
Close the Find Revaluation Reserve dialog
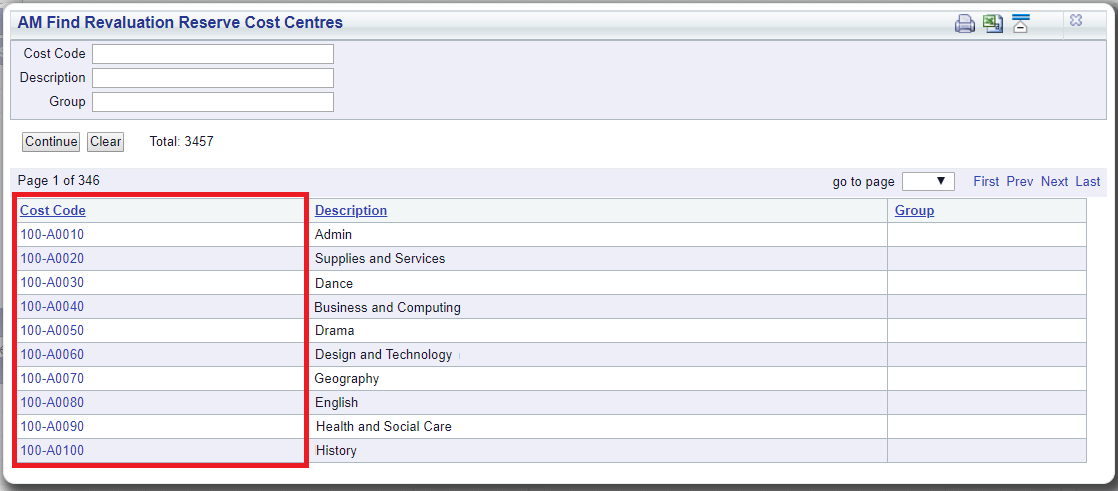pyautogui.click(x=1076, y=21)
